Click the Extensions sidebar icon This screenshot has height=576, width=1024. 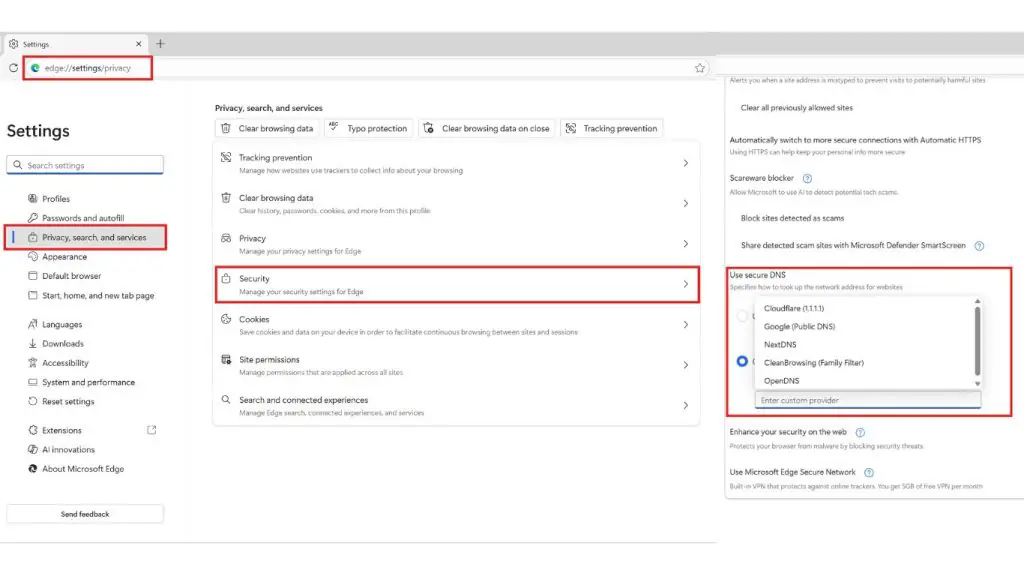coord(33,430)
